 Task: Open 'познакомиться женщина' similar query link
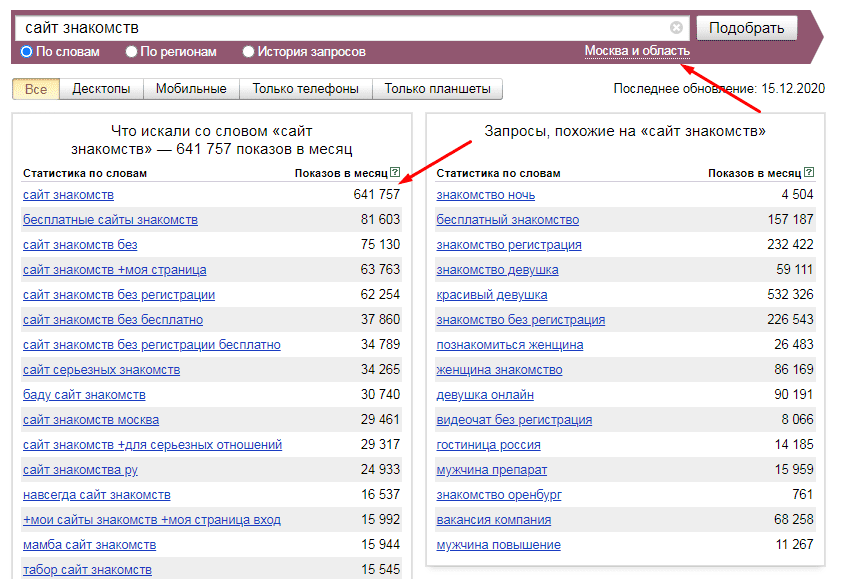510,345
